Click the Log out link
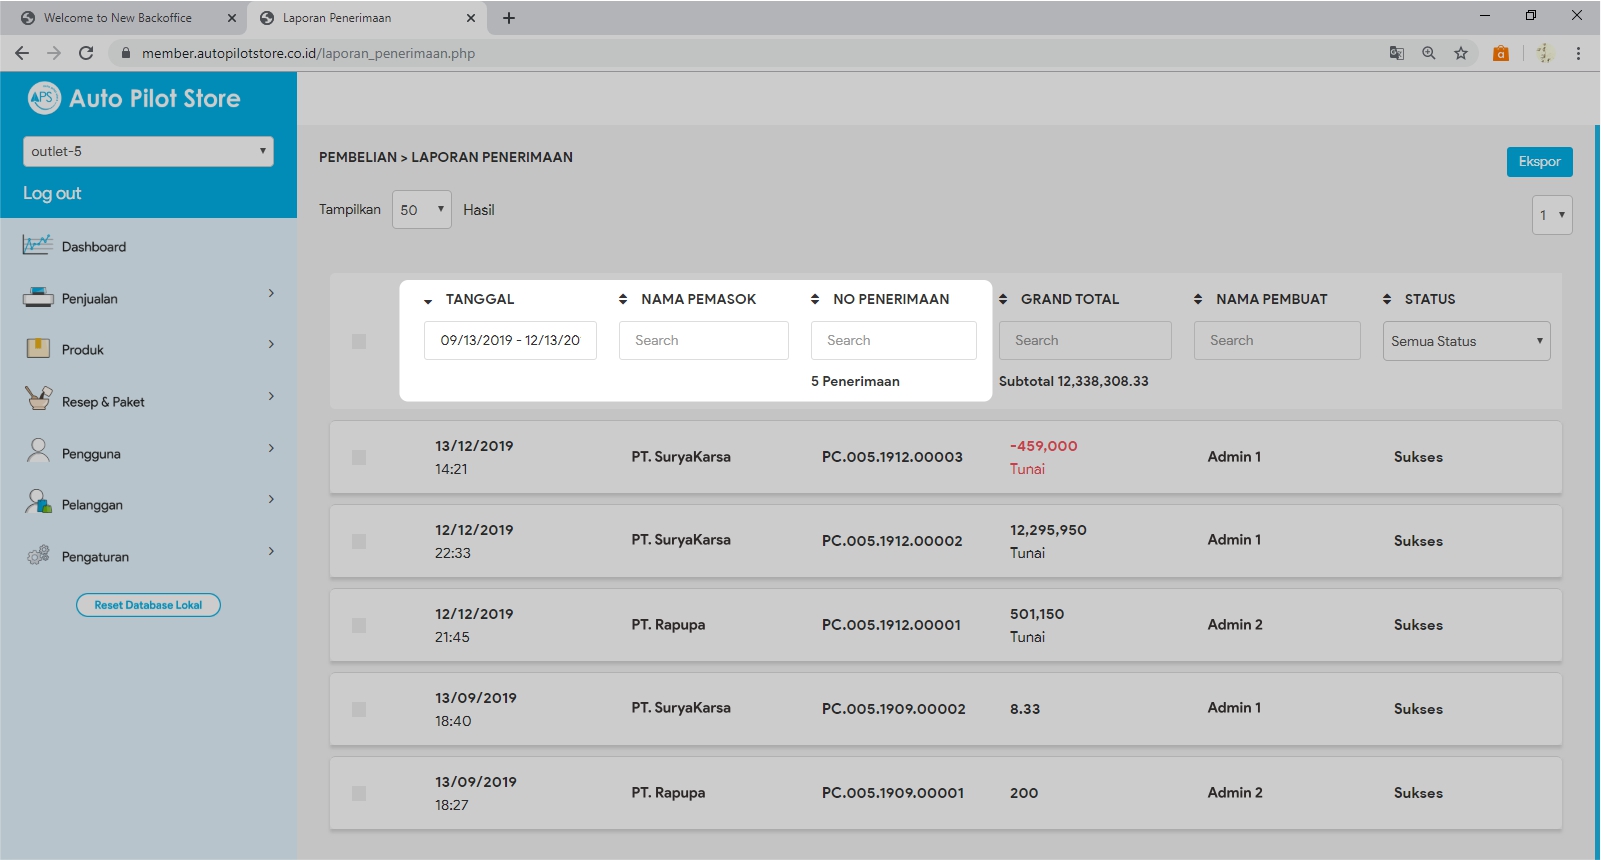This screenshot has width=1601, height=860. click(x=52, y=193)
